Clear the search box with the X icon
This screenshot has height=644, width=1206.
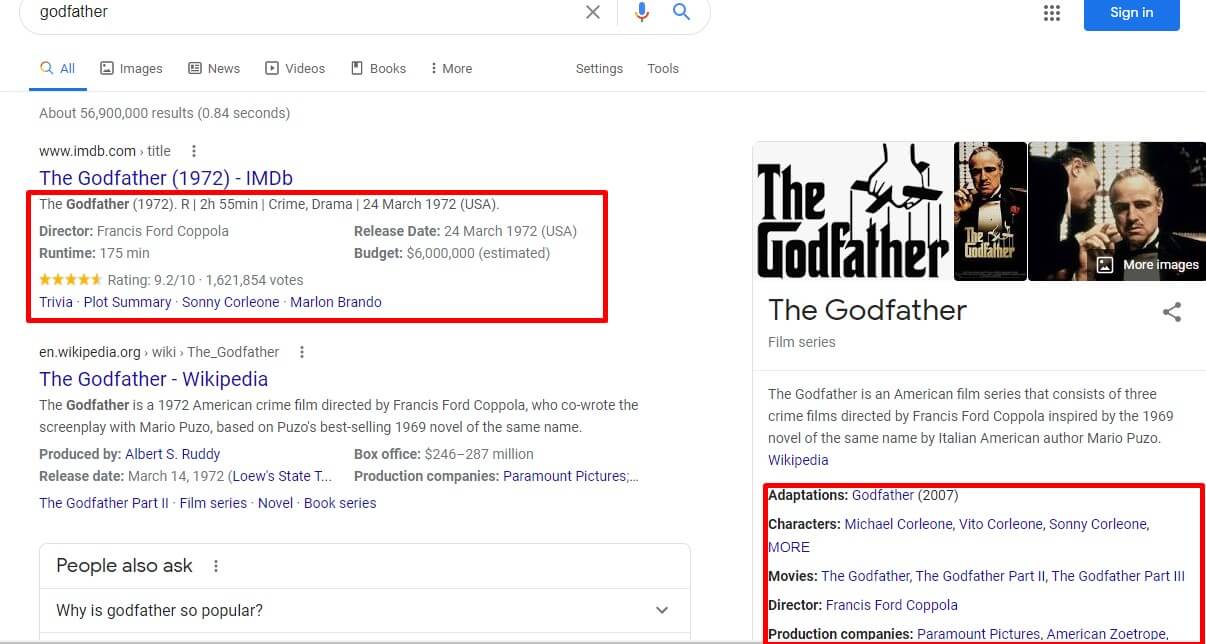(x=593, y=12)
